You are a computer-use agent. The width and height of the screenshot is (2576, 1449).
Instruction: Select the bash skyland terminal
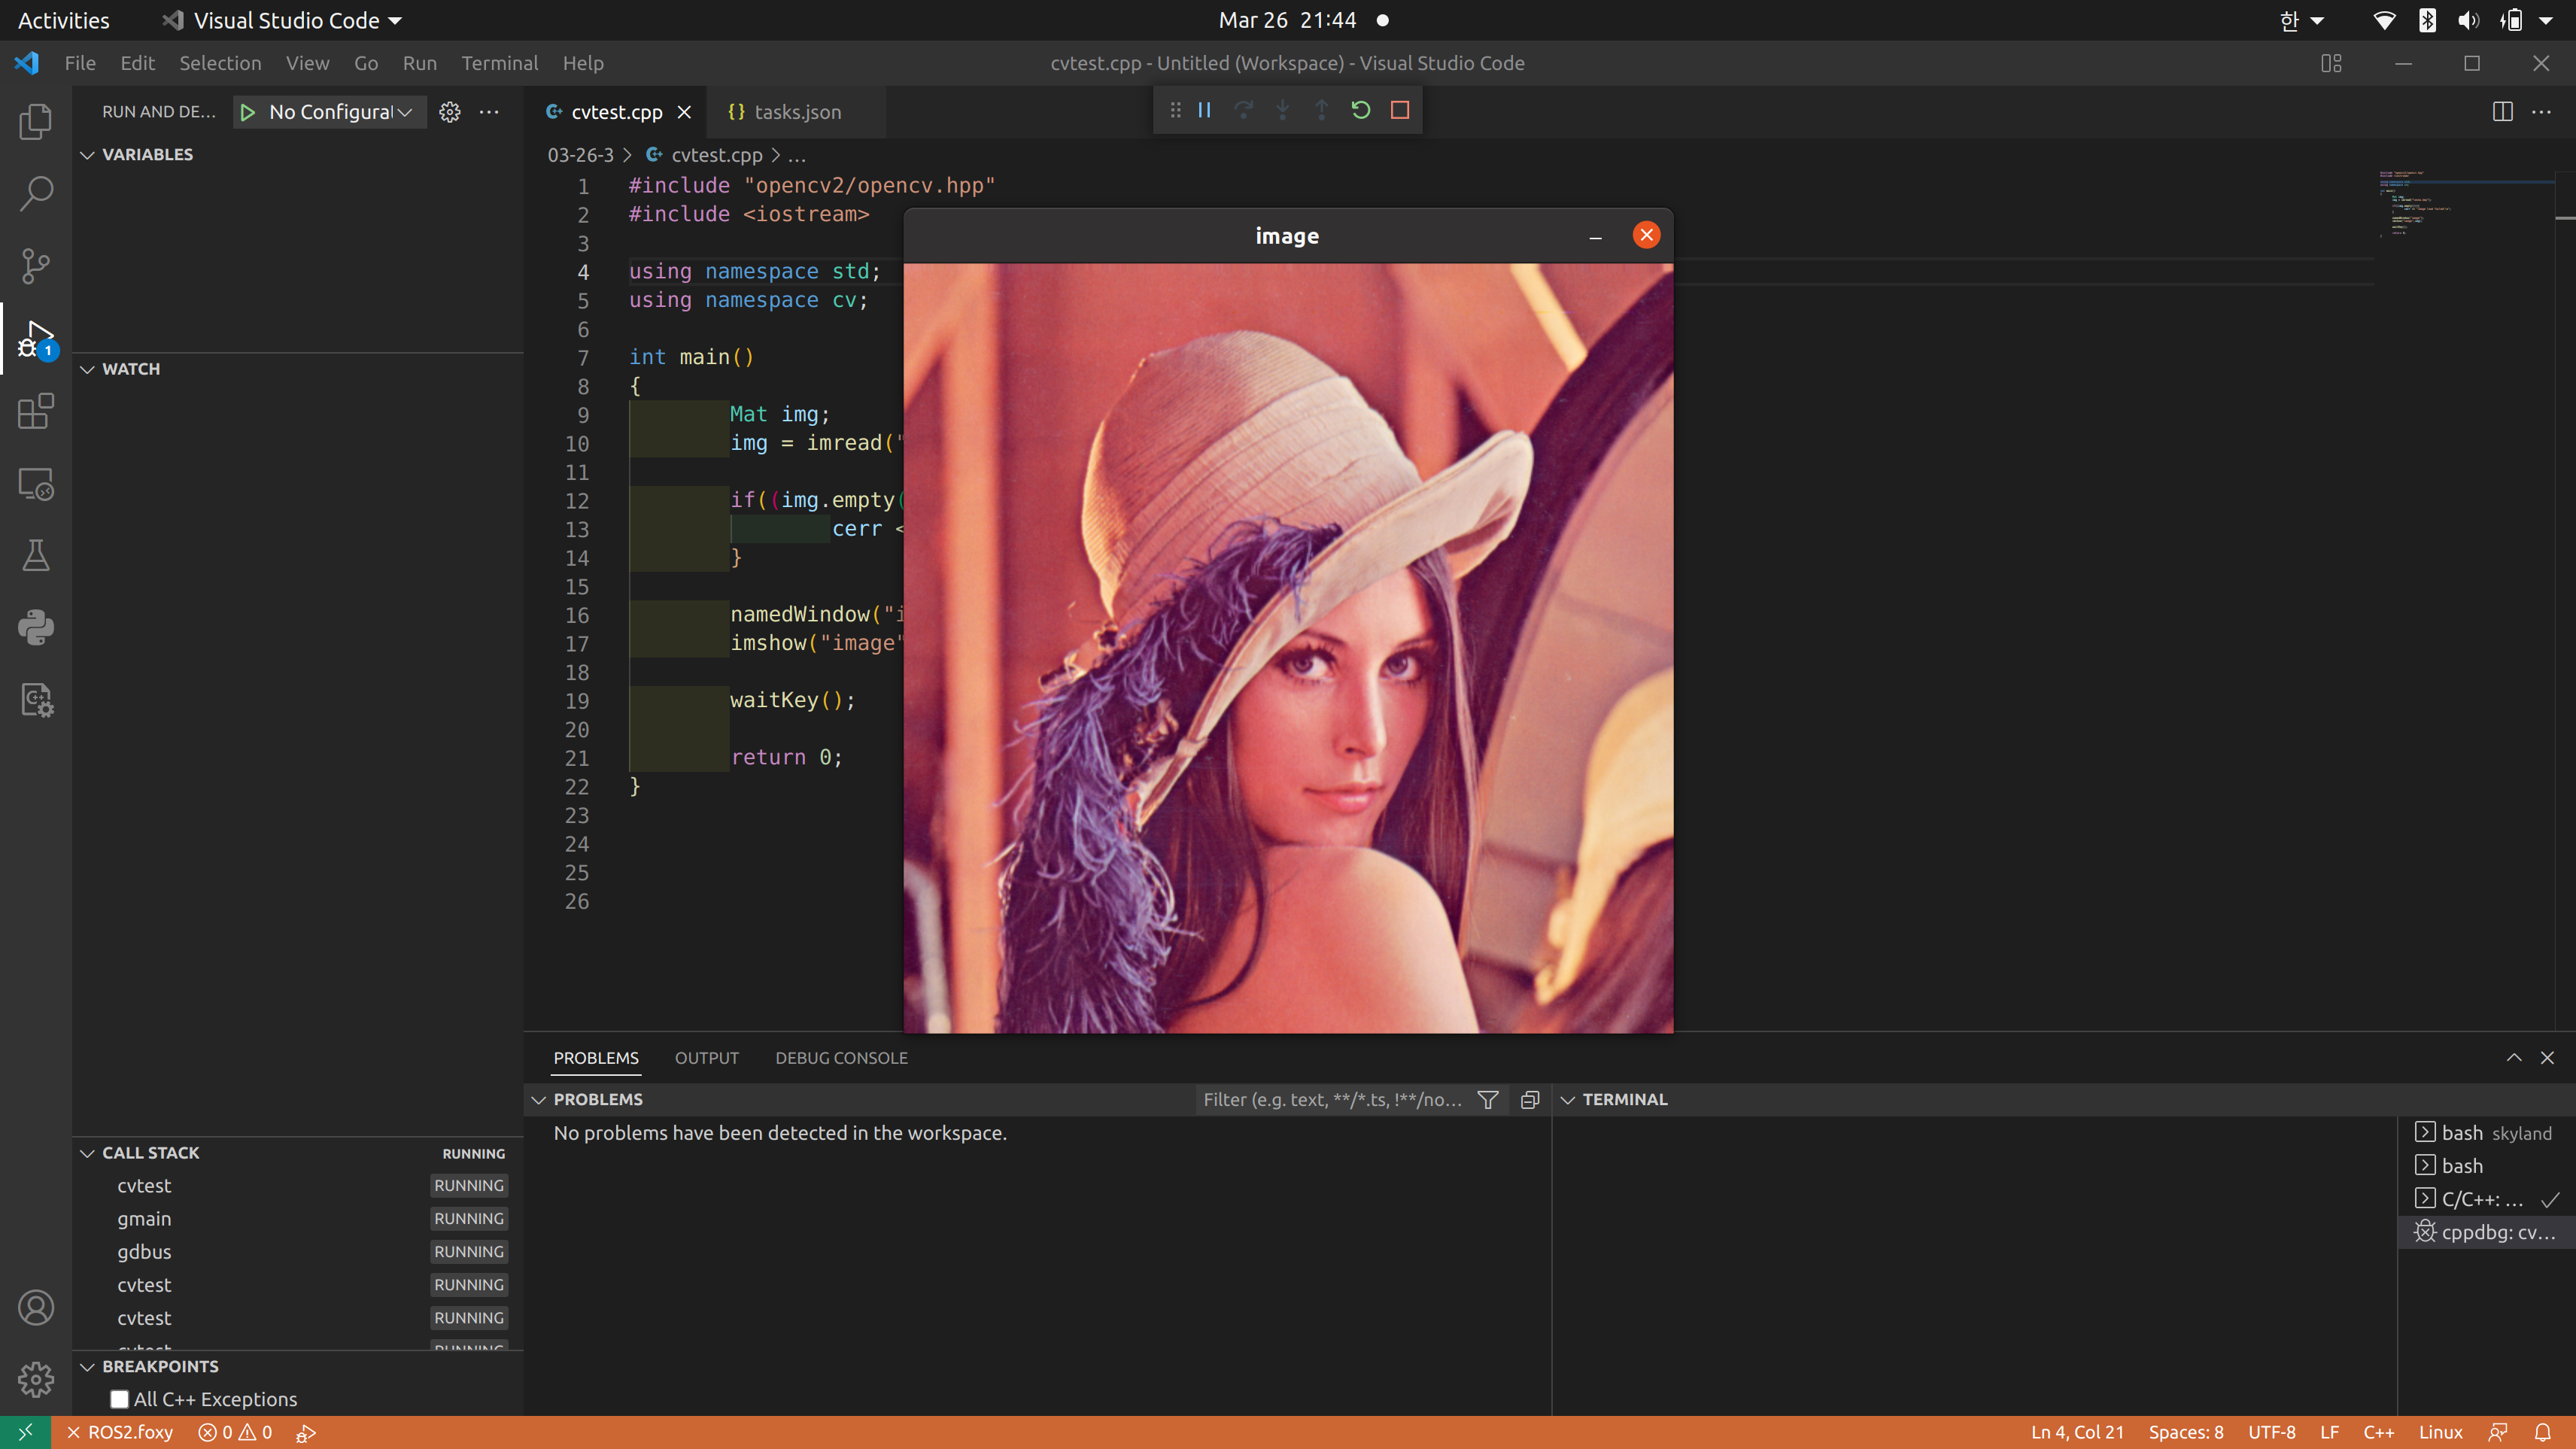click(2486, 1133)
